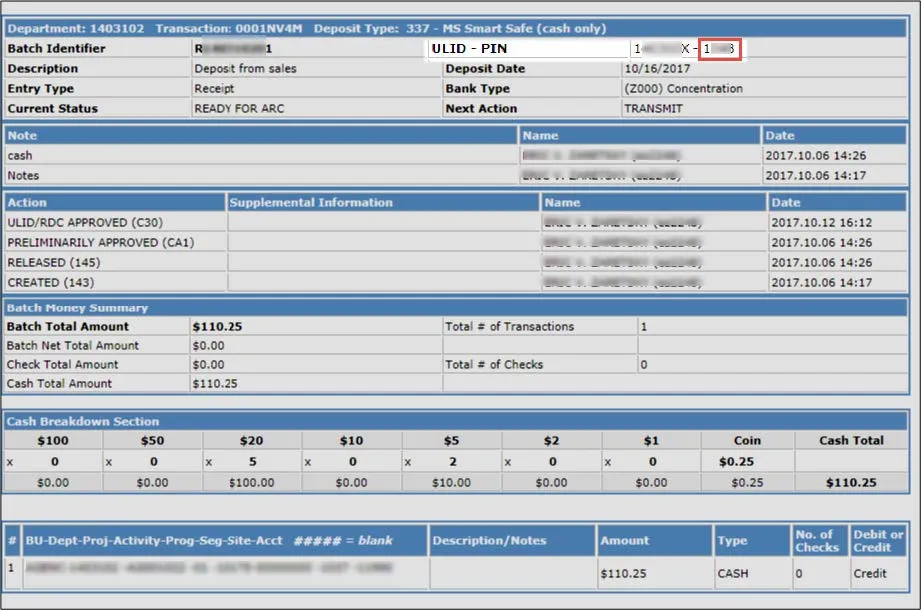The image size is (921, 610).
Task: Select the '$10.00' subtotal under $5
Action: [451, 483]
